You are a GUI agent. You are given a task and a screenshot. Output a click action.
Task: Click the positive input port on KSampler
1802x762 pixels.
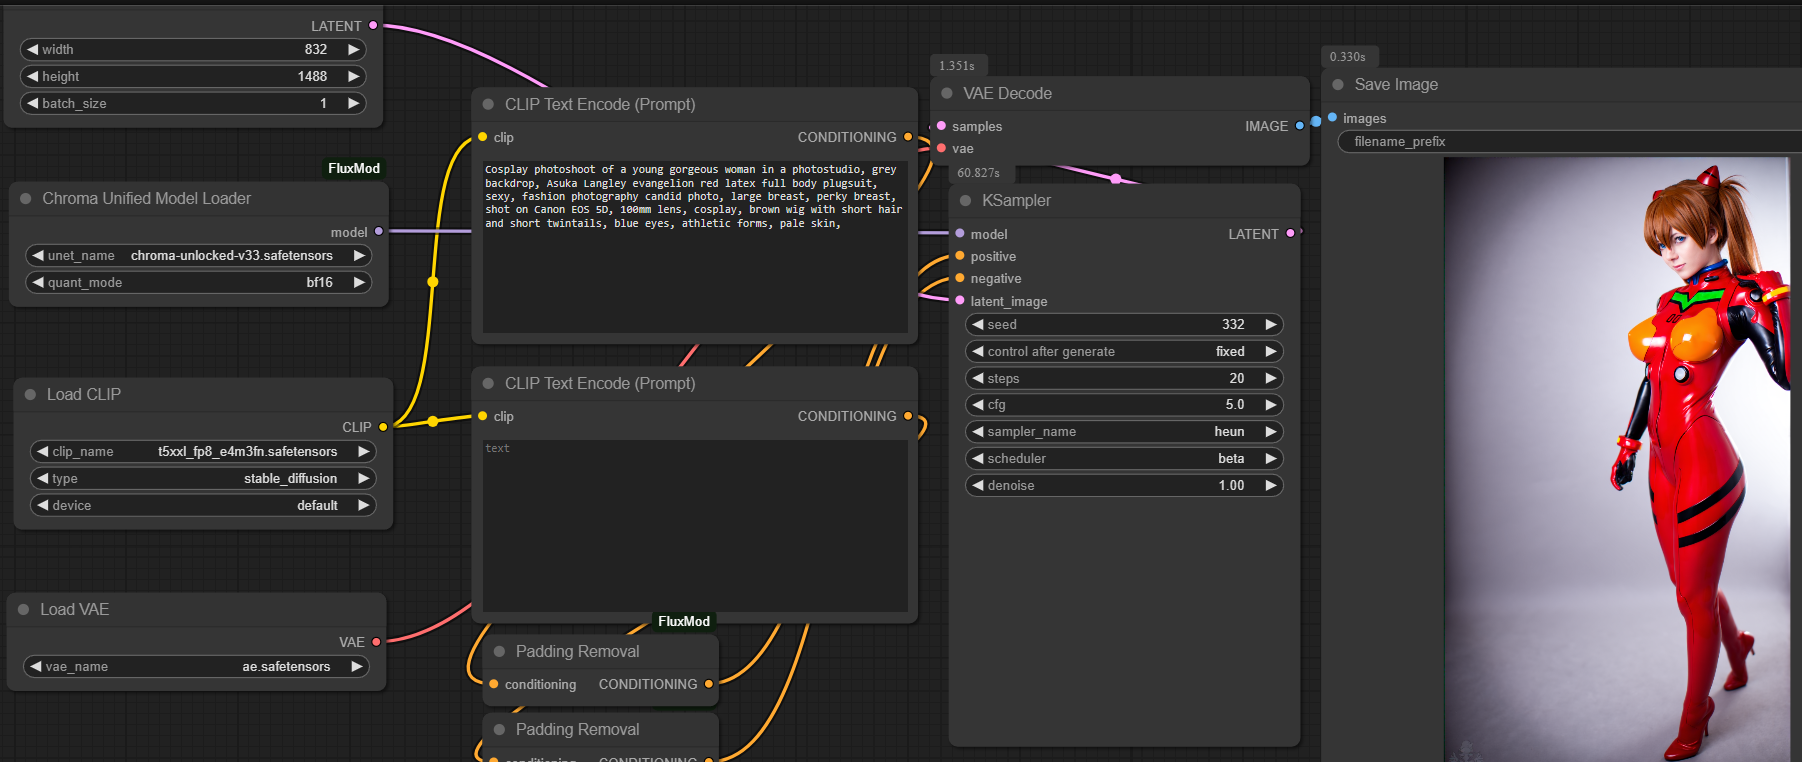click(960, 256)
